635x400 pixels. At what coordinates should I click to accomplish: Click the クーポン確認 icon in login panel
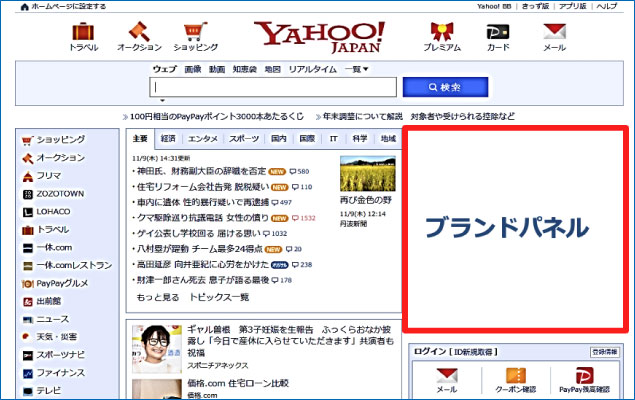pyautogui.click(x=516, y=375)
